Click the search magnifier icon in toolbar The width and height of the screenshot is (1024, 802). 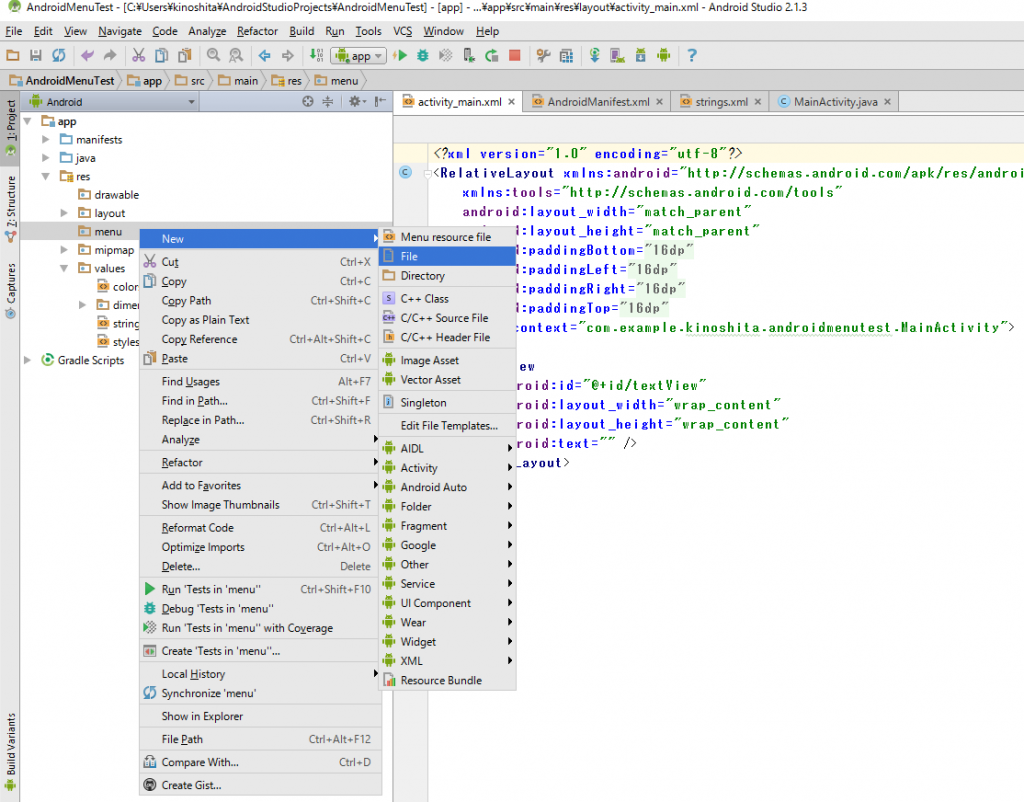(x=213, y=55)
